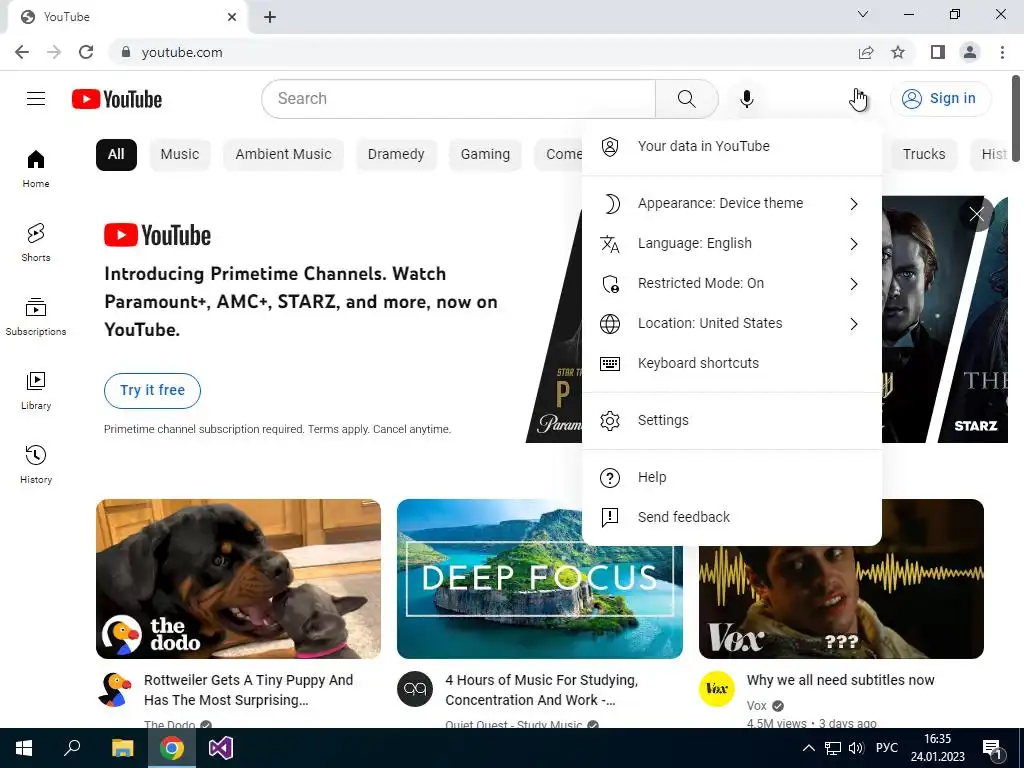Start voice search with microphone icon

click(x=746, y=99)
